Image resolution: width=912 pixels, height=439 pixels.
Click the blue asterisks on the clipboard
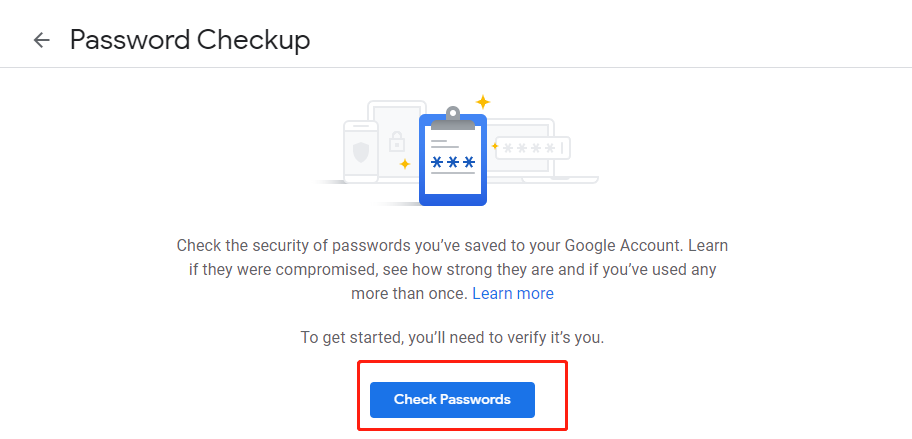point(452,163)
